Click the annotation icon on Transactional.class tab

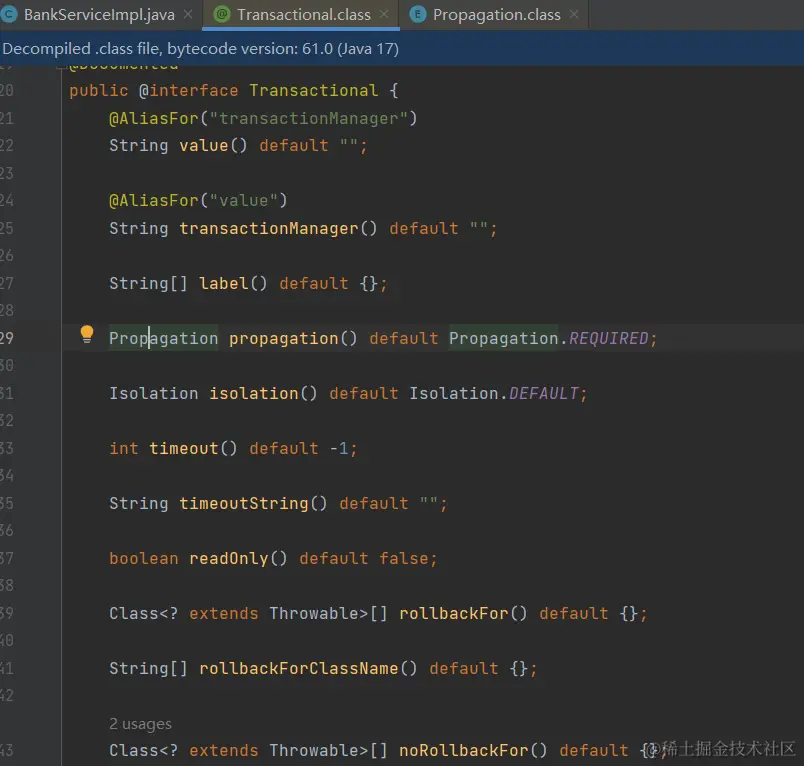(x=222, y=15)
